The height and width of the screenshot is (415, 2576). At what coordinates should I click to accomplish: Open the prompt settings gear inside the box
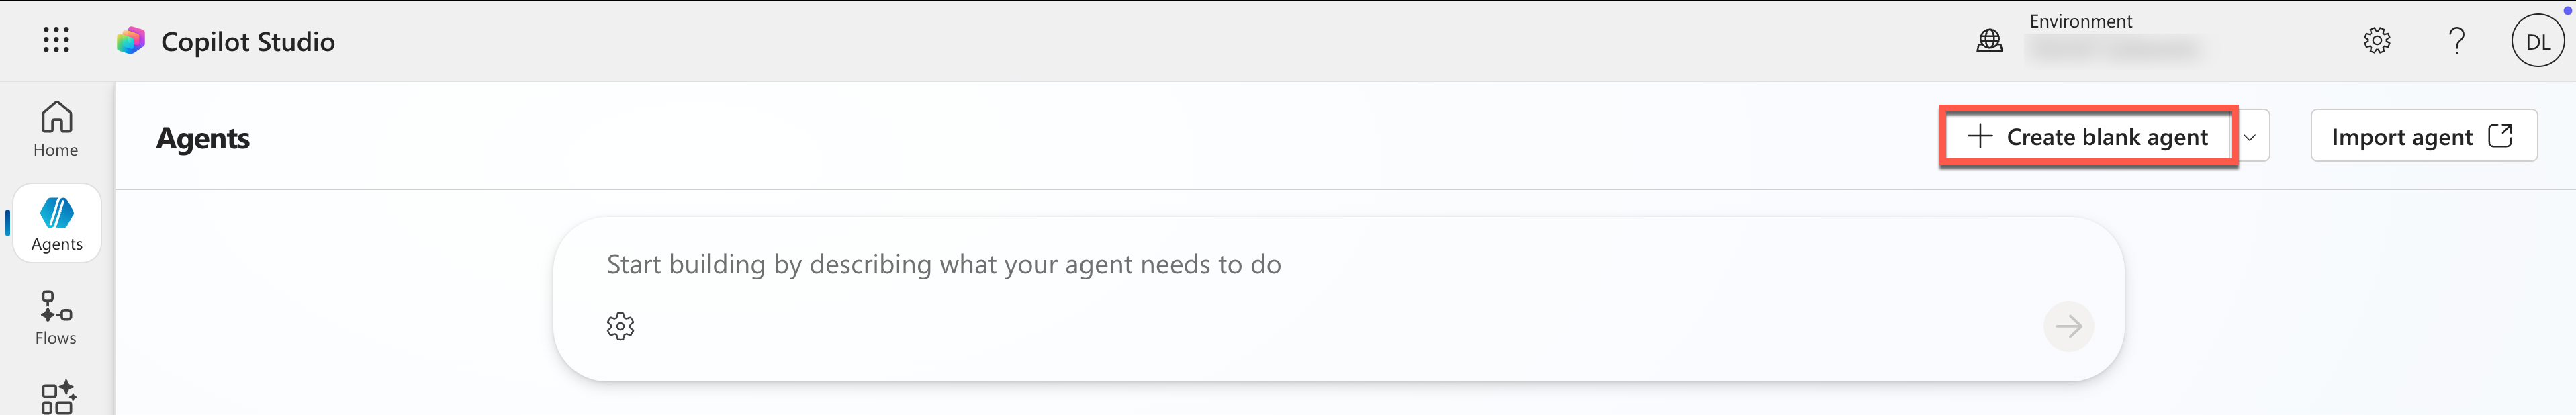tap(620, 326)
